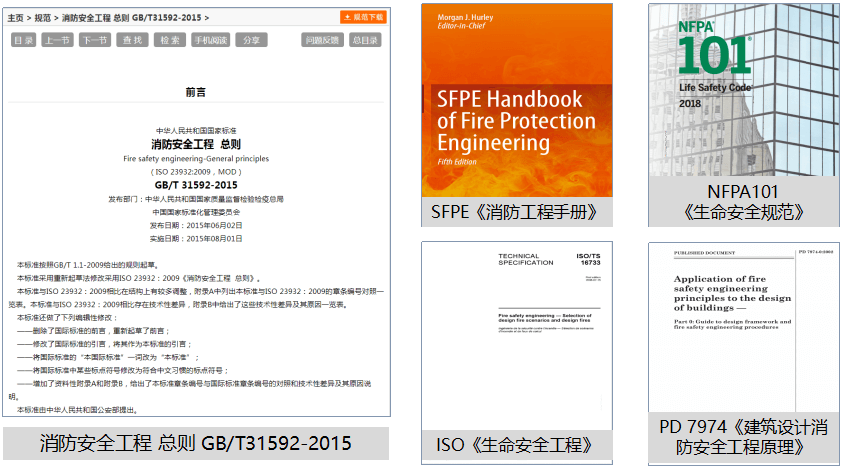This screenshot has height=468, width=844.
Task: Open 手机阅读 mobile reading
Action: (x=211, y=40)
